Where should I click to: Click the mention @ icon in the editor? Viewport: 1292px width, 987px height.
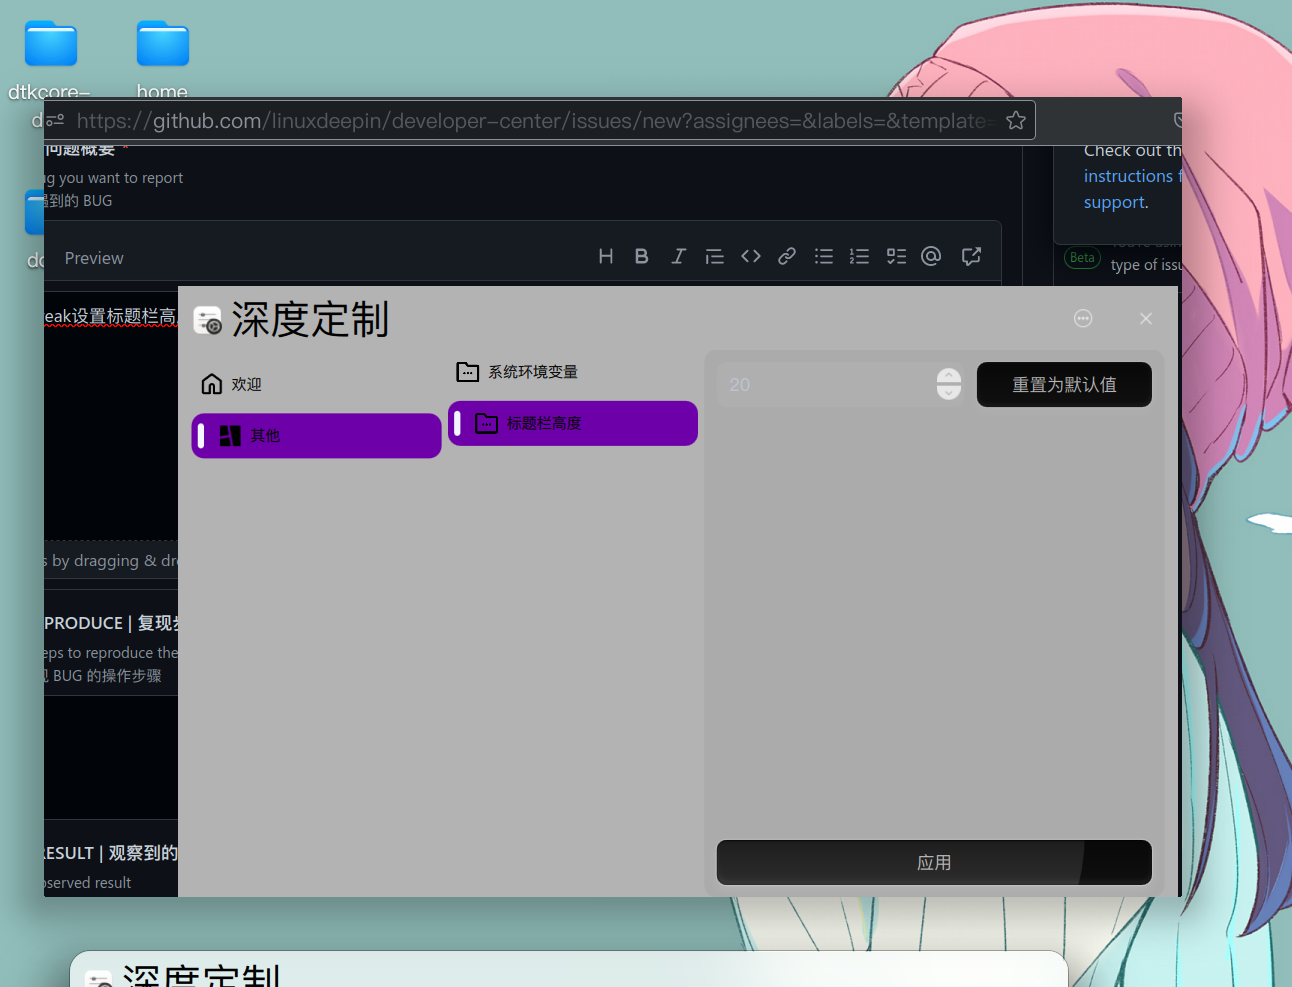point(931,256)
